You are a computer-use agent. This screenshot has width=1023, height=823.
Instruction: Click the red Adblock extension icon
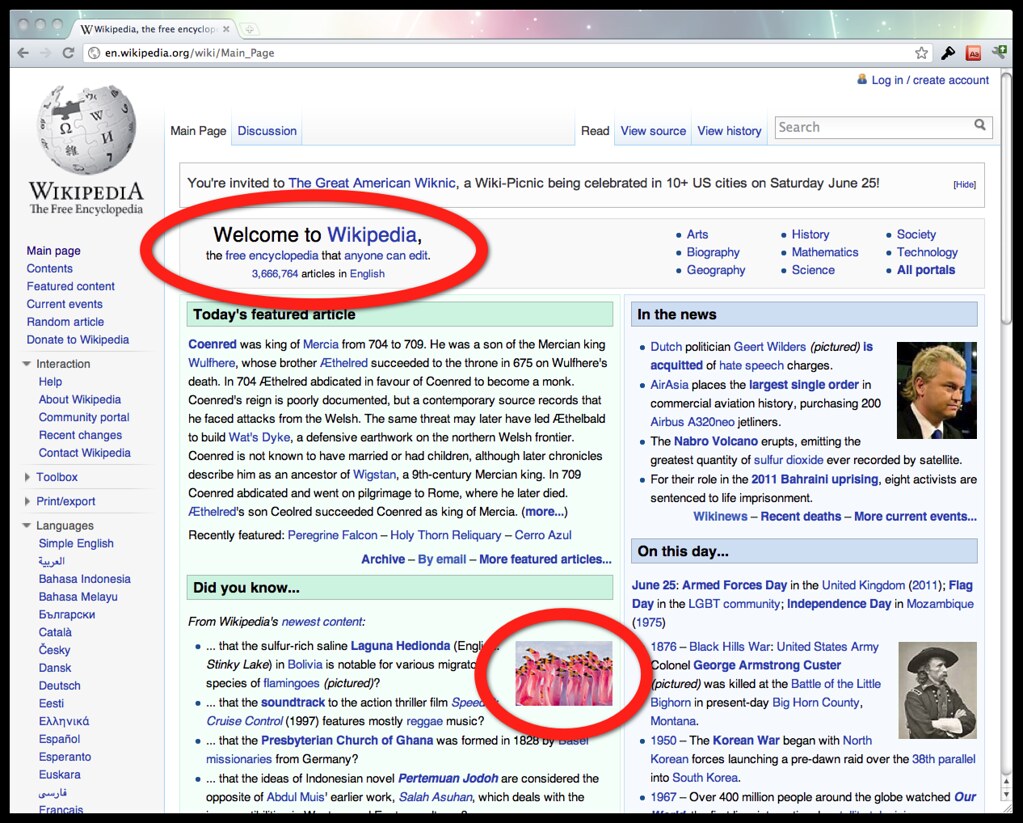pyautogui.click(x=973, y=53)
